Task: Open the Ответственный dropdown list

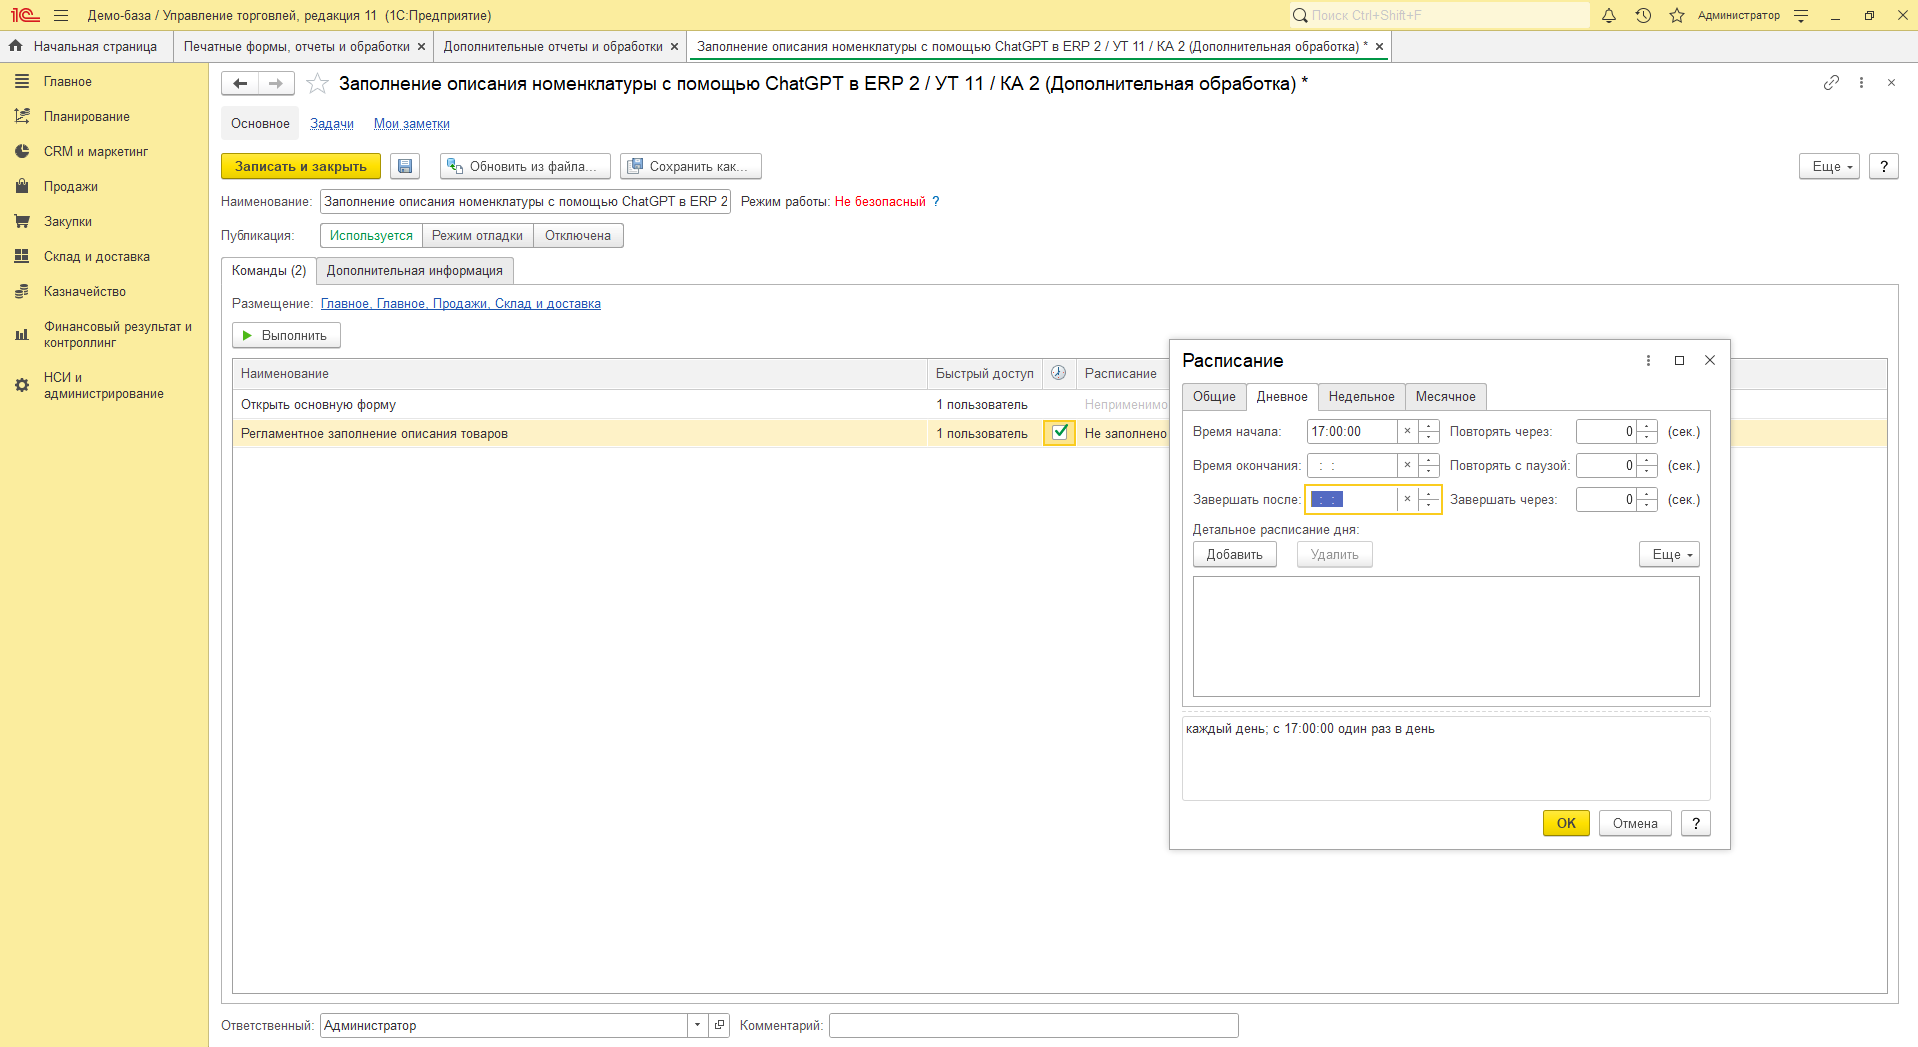Action: click(x=697, y=1025)
